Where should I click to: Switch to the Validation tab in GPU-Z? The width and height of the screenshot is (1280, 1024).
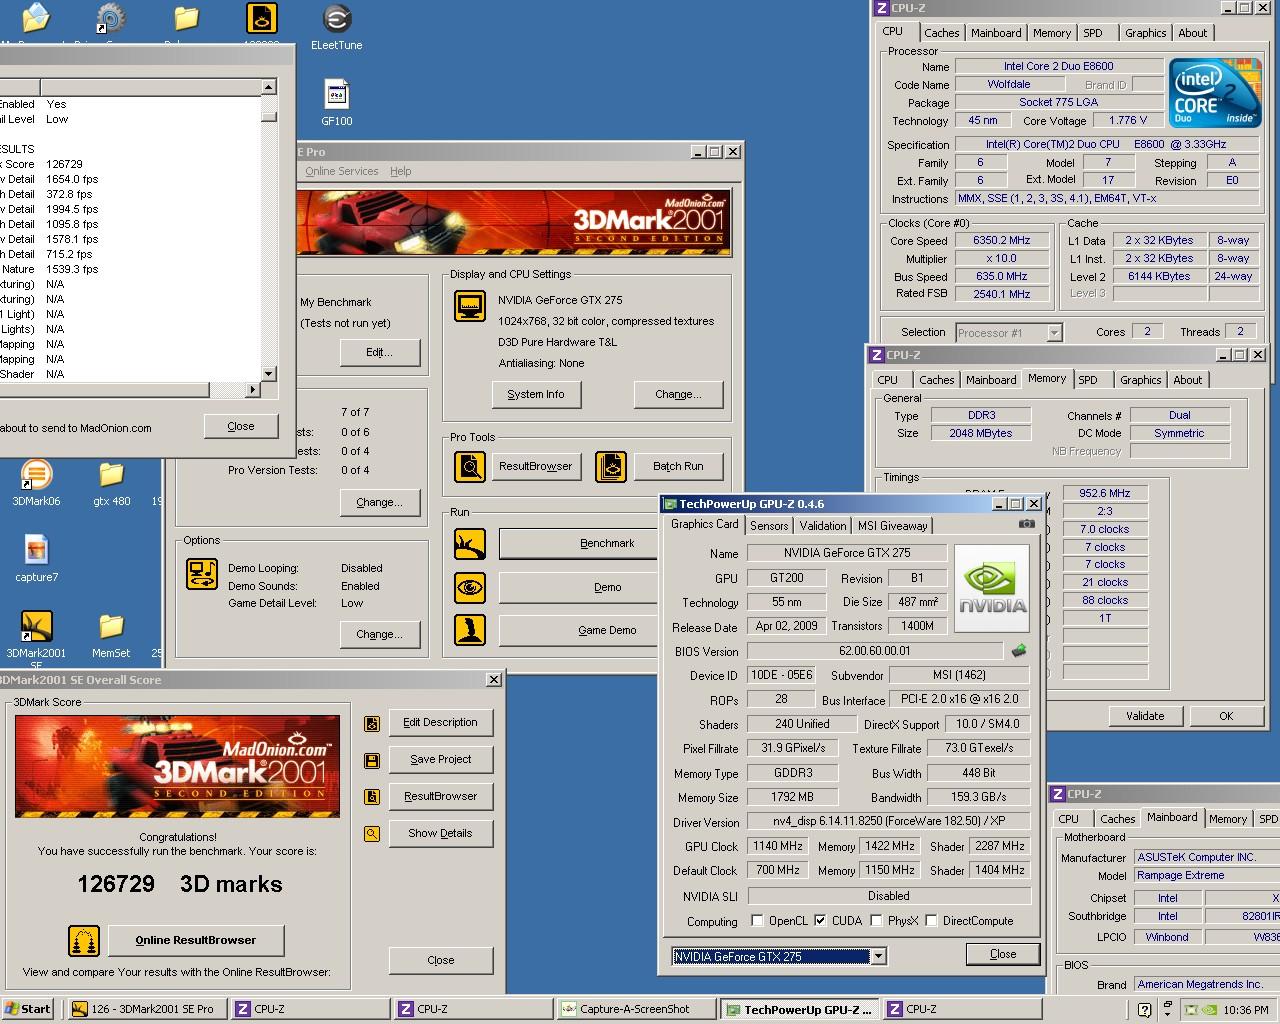pyautogui.click(x=823, y=526)
